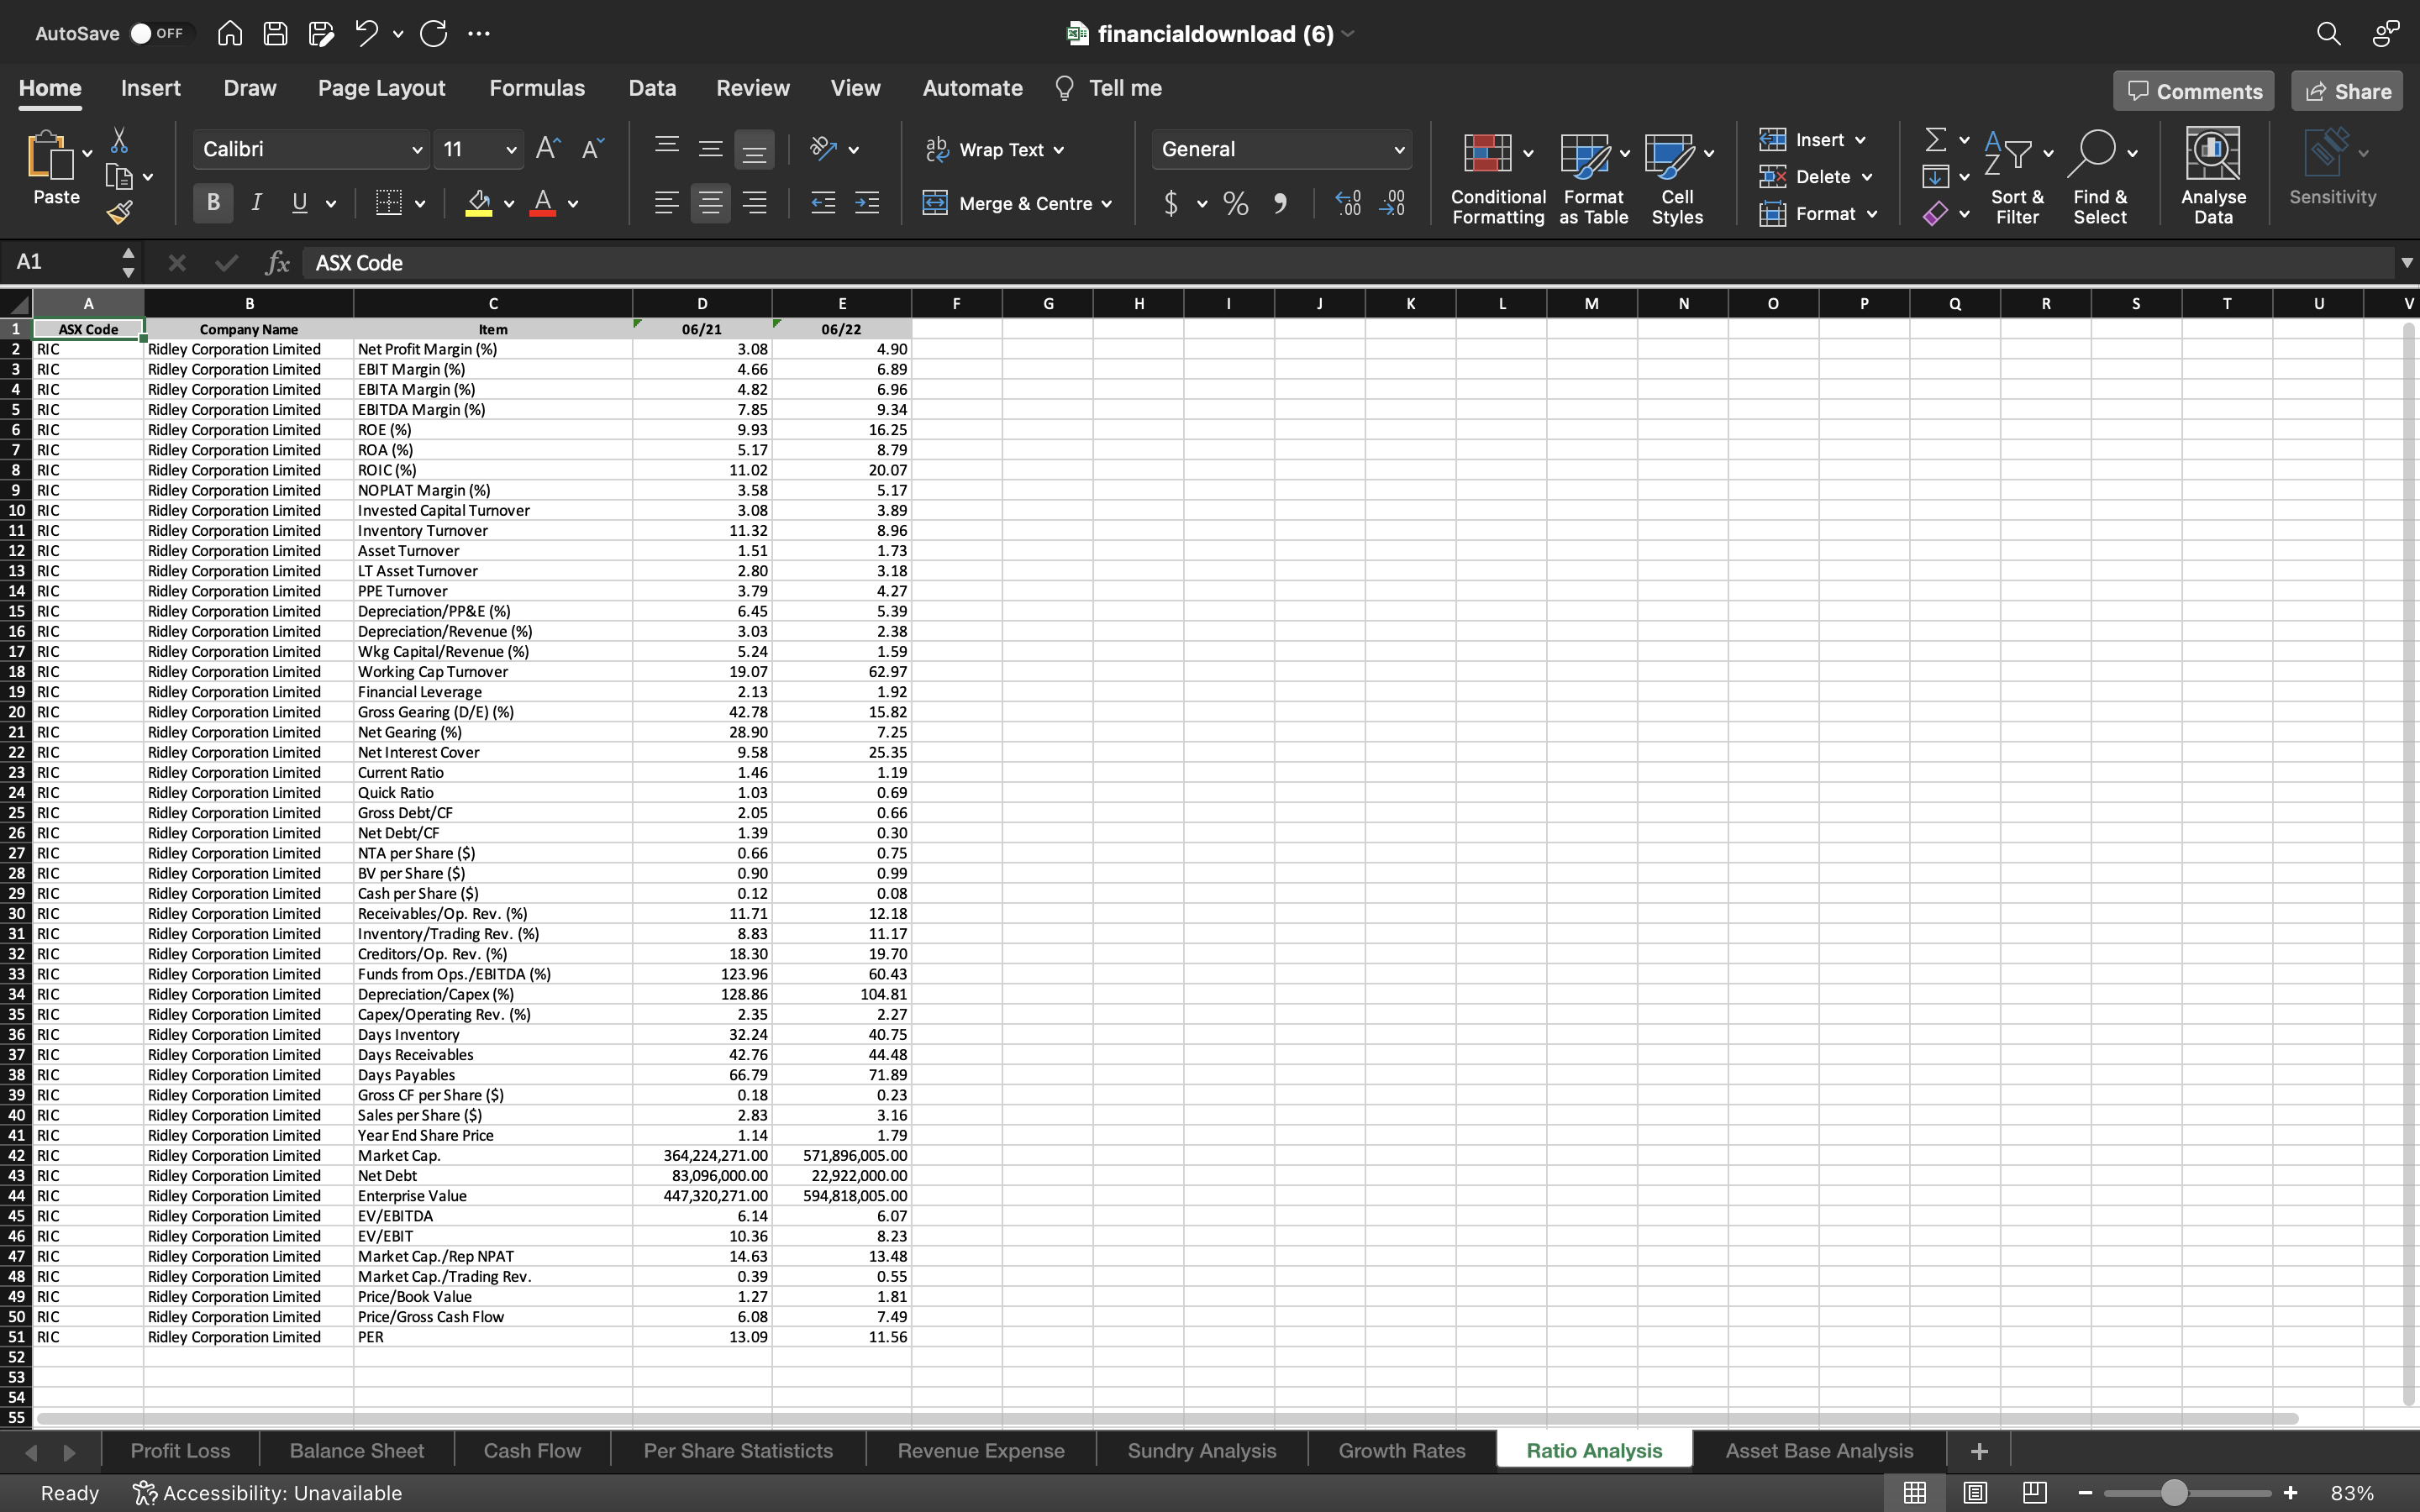Open the function wizard fx icon
The height and width of the screenshot is (1512, 2420).
tap(277, 263)
